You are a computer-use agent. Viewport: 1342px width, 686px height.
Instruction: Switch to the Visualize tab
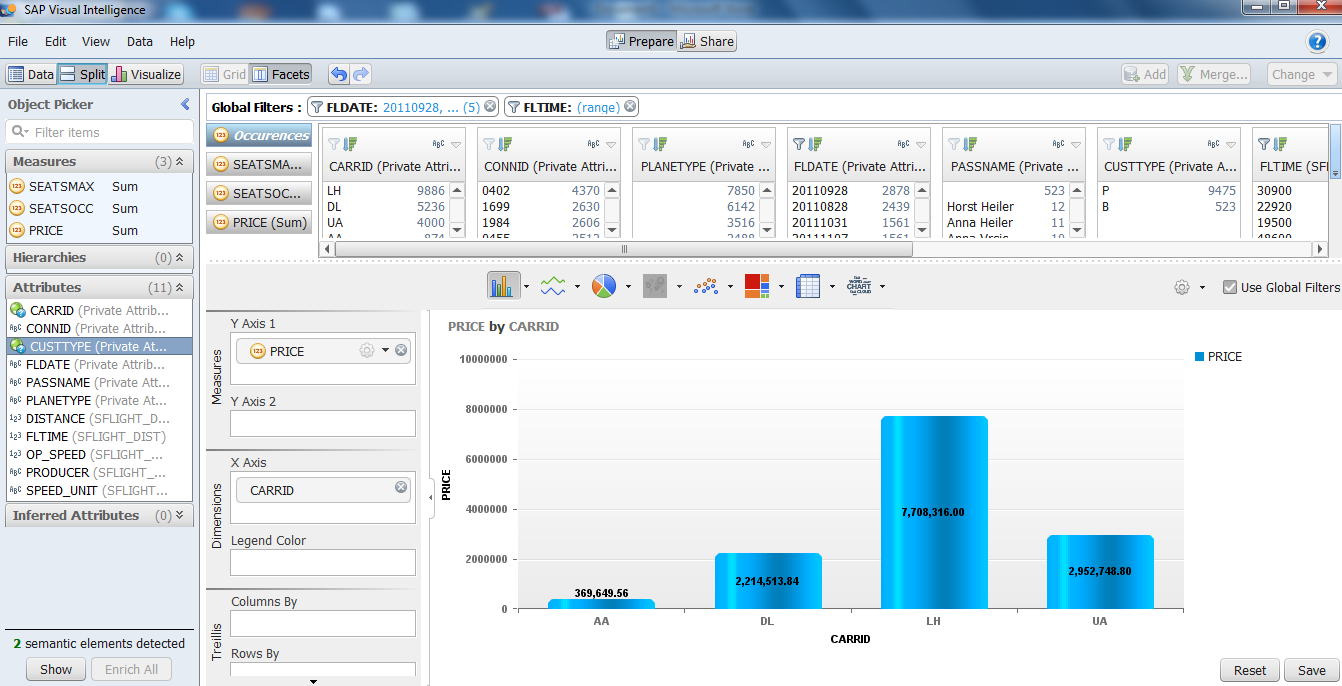coord(146,73)
